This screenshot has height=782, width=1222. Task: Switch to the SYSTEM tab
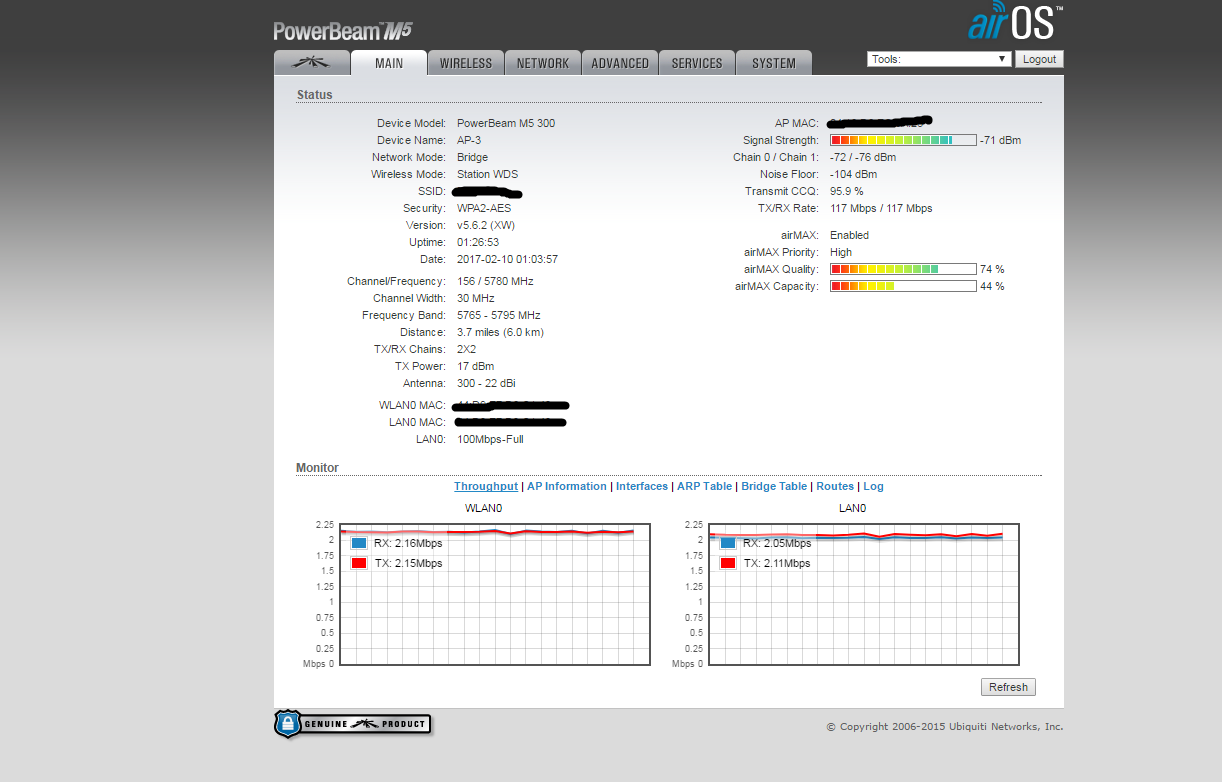(774, 63)
